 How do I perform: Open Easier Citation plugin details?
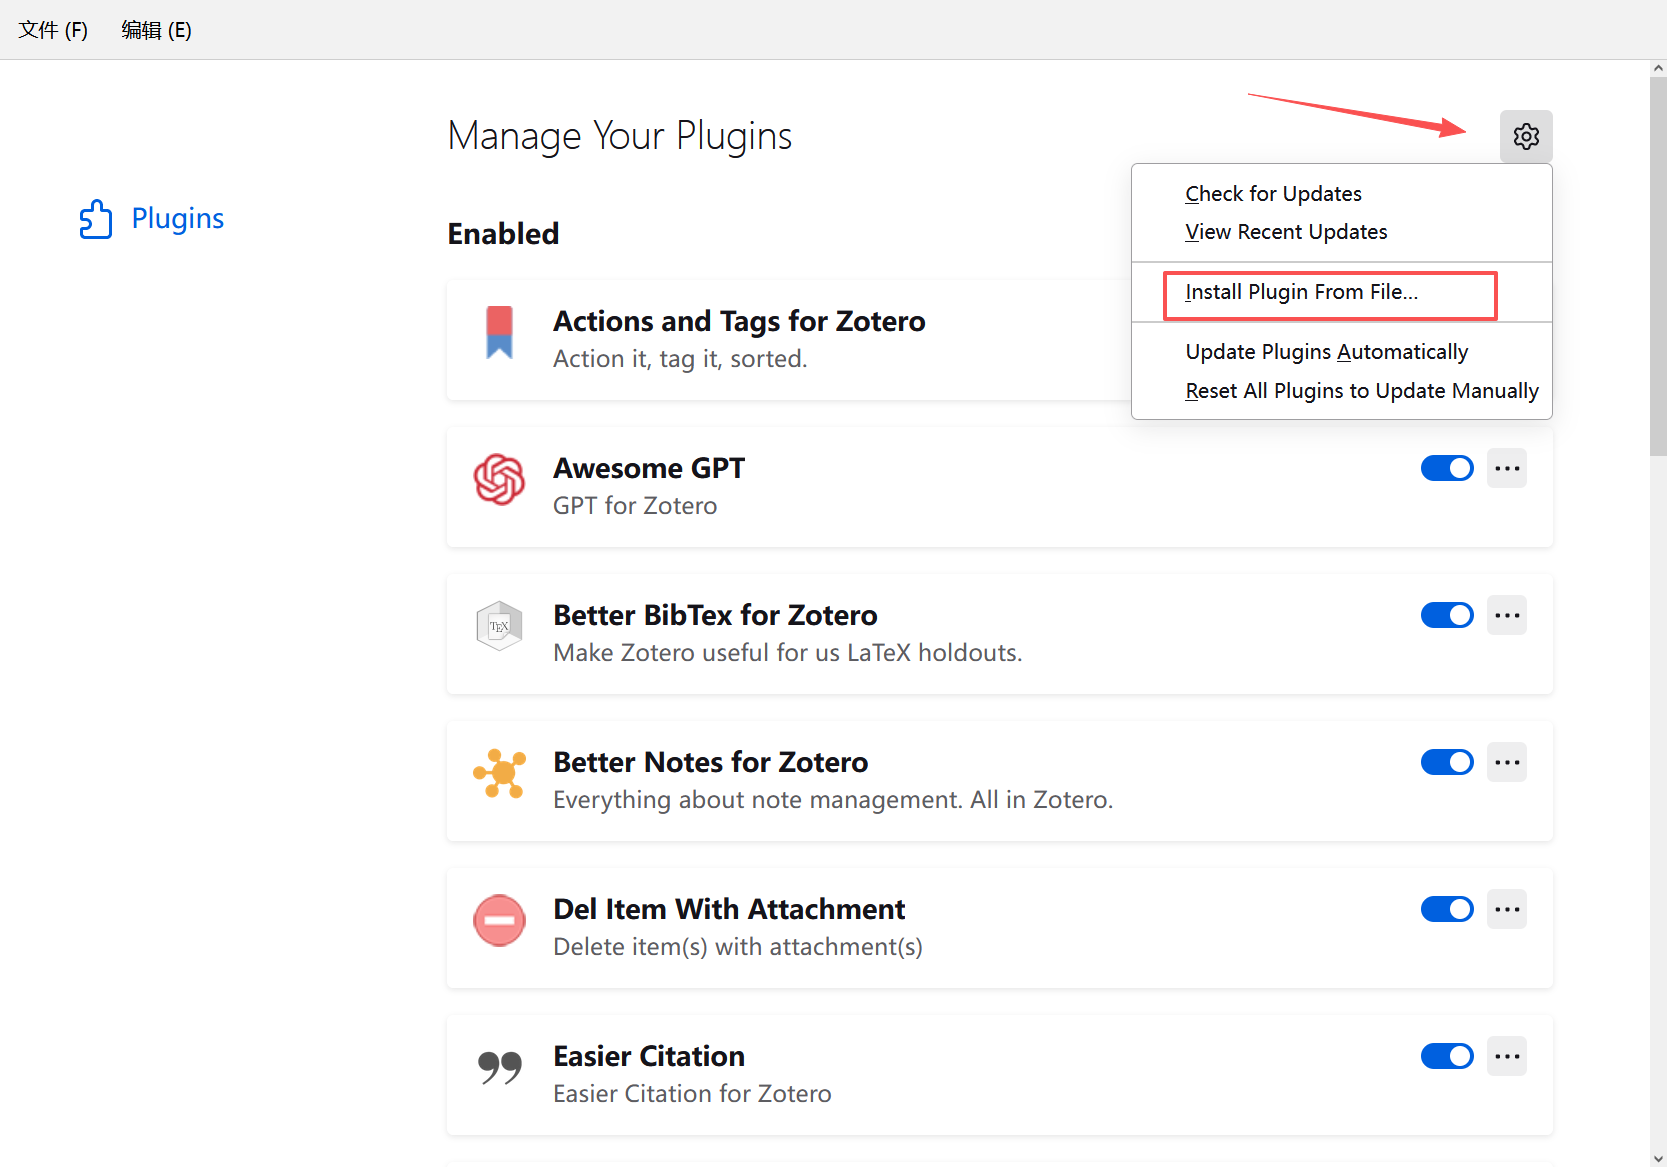point(649,1057)
